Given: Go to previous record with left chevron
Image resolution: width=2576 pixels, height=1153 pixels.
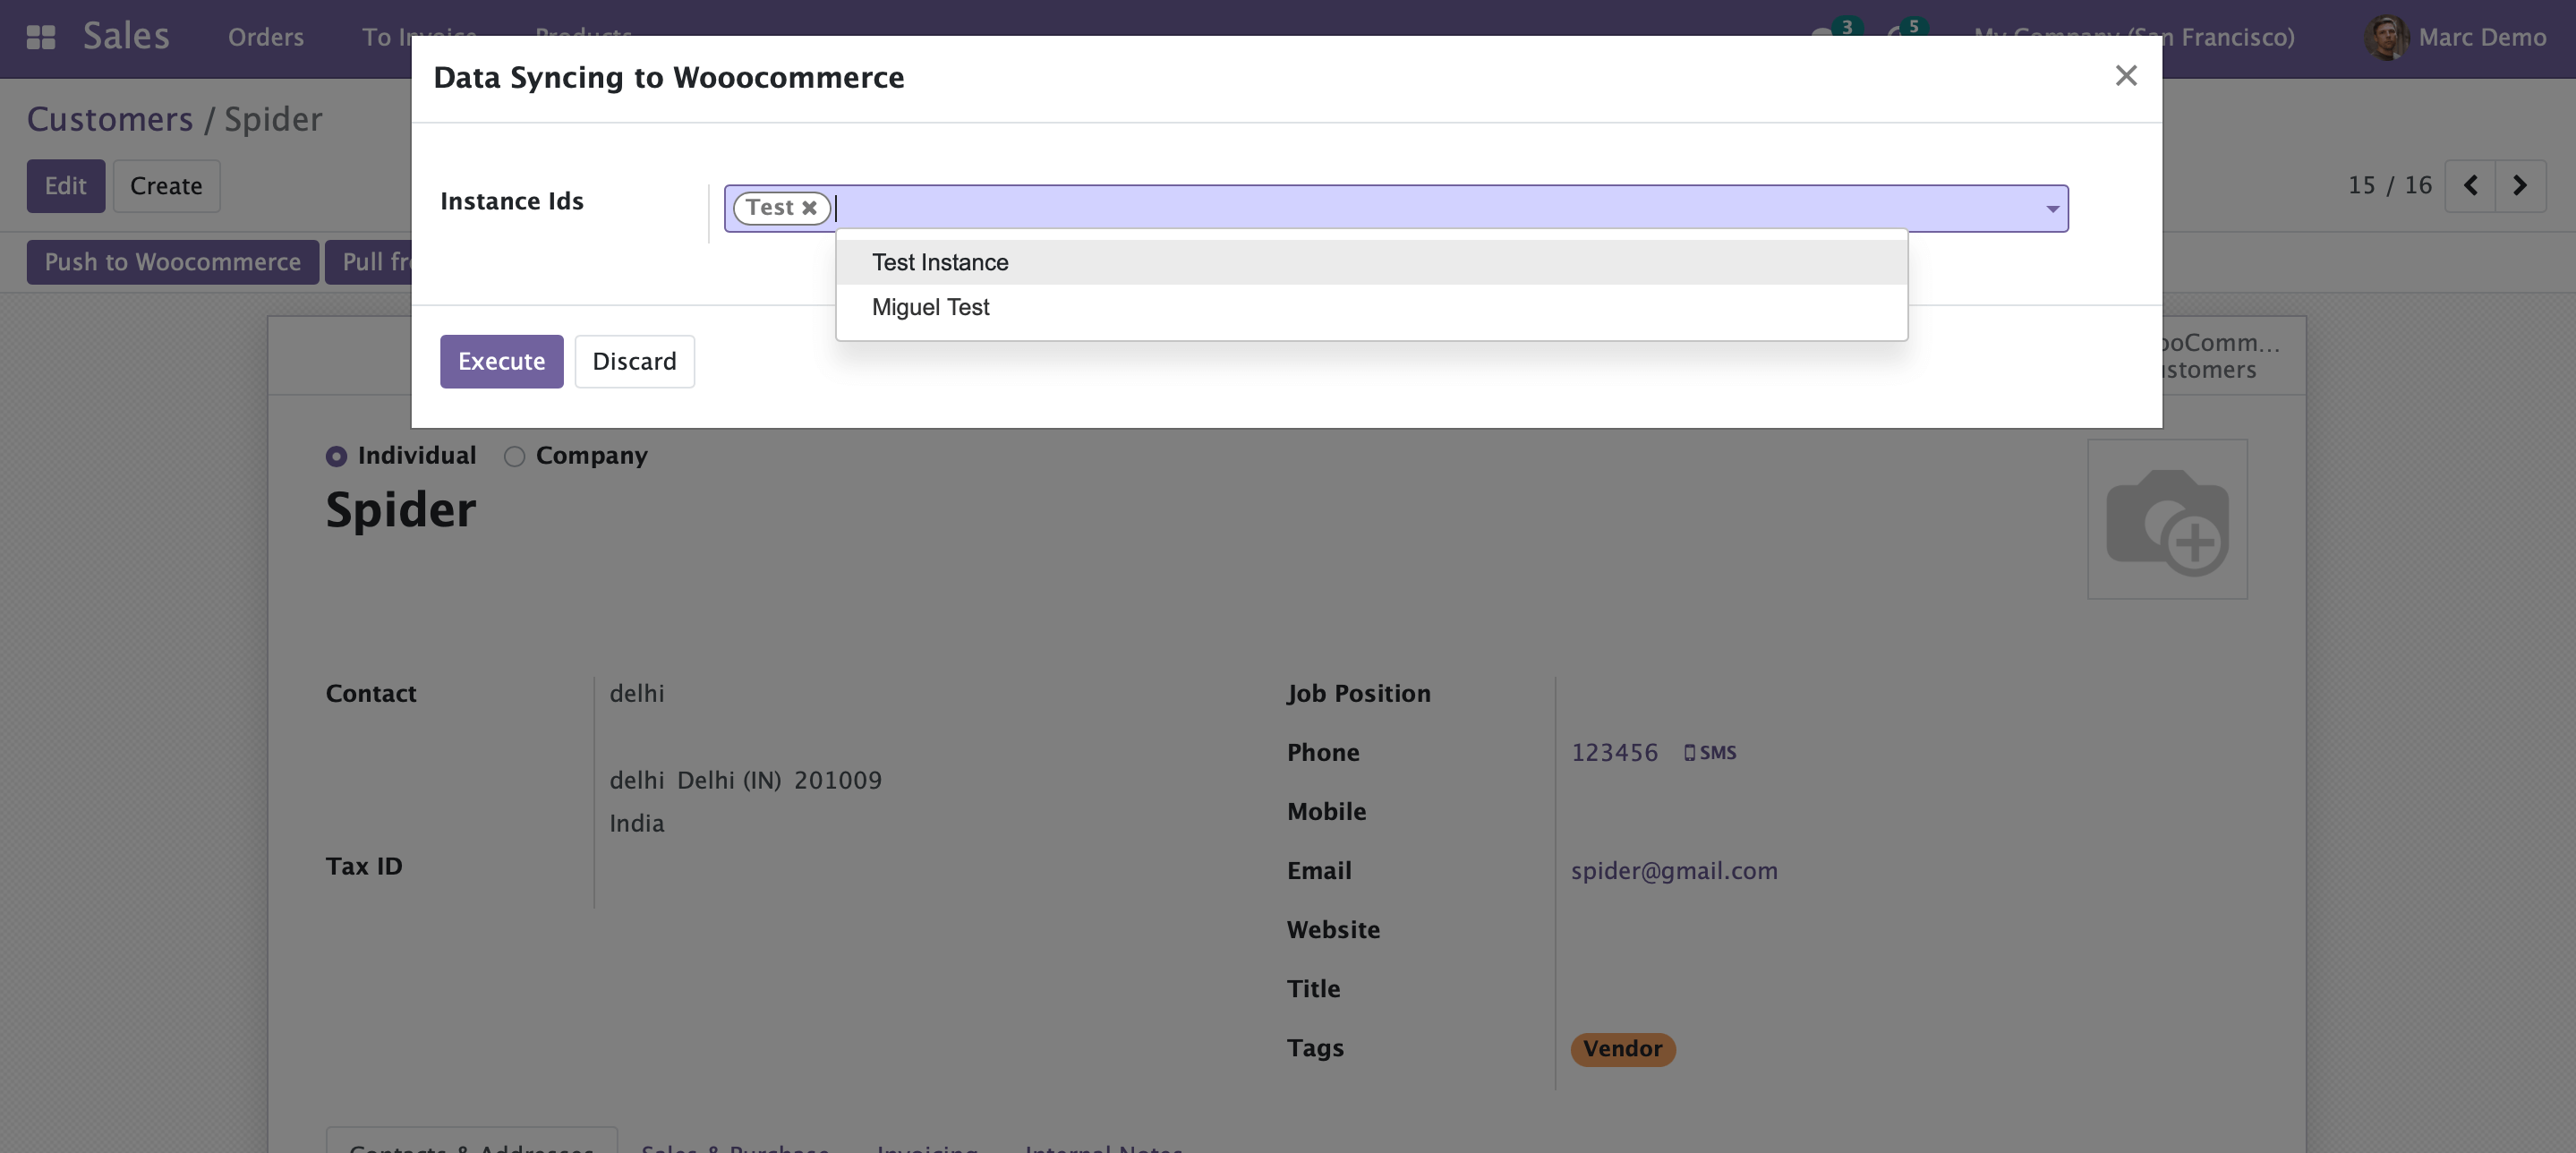Looking at the screenshot, I should [x=2471, y=186].
